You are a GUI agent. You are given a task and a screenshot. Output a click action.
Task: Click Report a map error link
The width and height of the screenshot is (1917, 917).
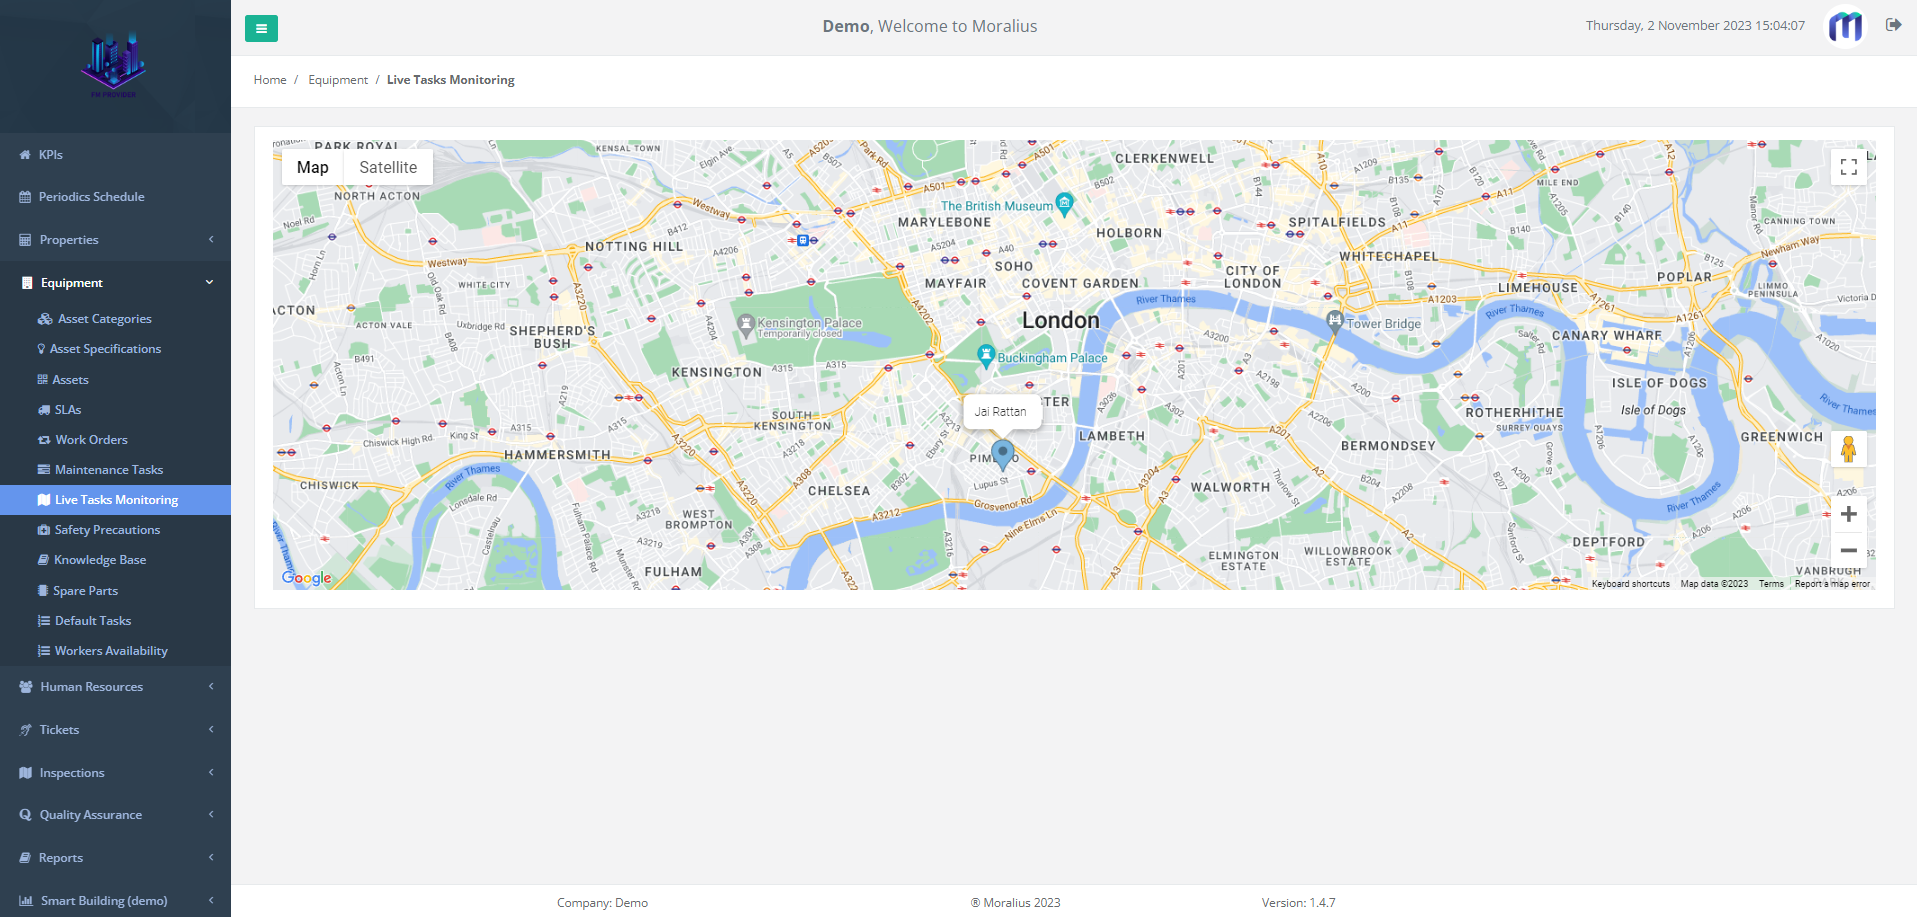[1832, 584]
